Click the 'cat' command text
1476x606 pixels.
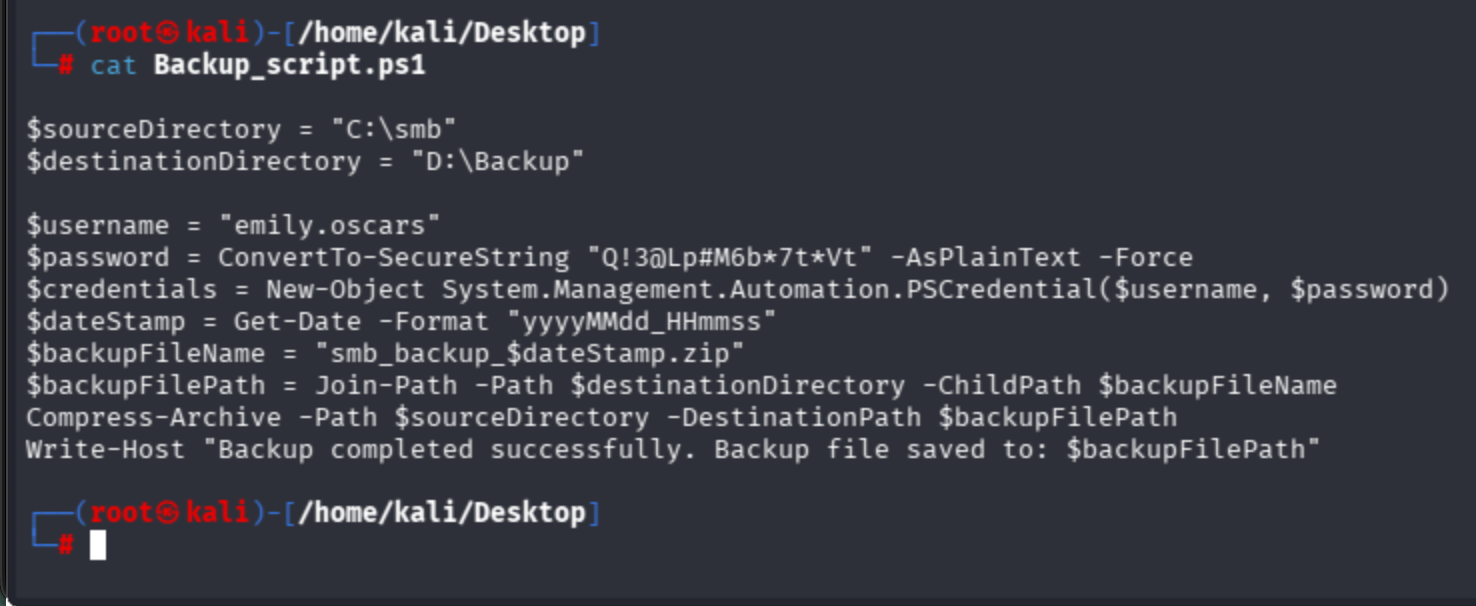(113, 66)
